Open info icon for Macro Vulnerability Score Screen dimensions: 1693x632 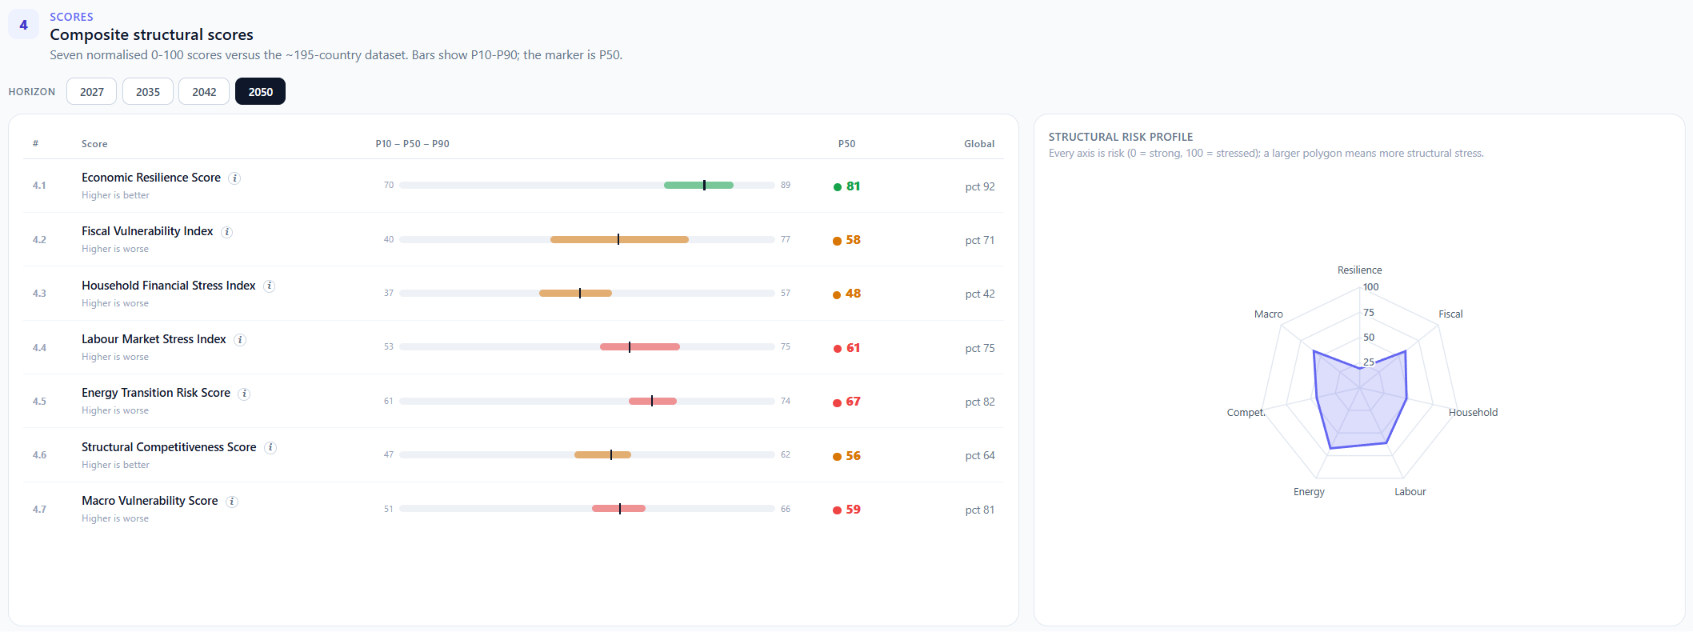[232, 502]
